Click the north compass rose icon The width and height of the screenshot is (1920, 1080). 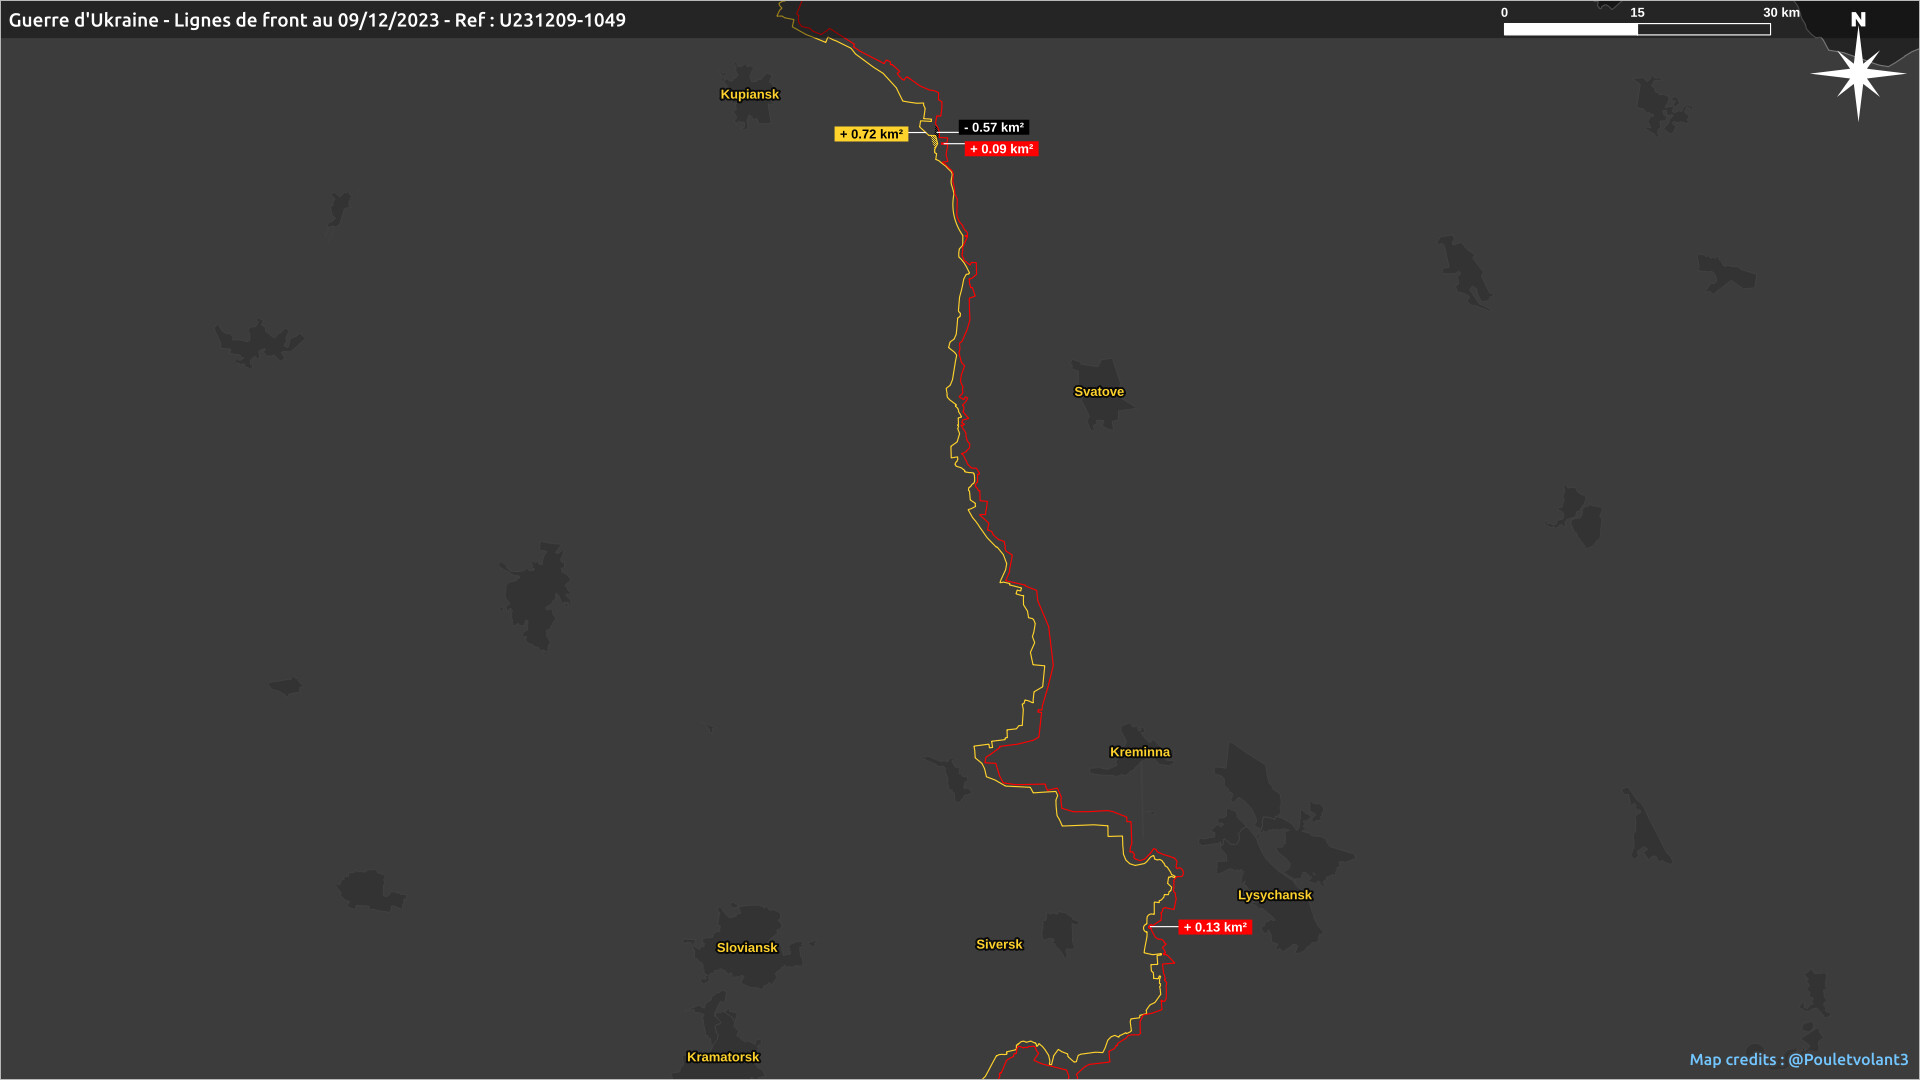(x=1858, y=75)
